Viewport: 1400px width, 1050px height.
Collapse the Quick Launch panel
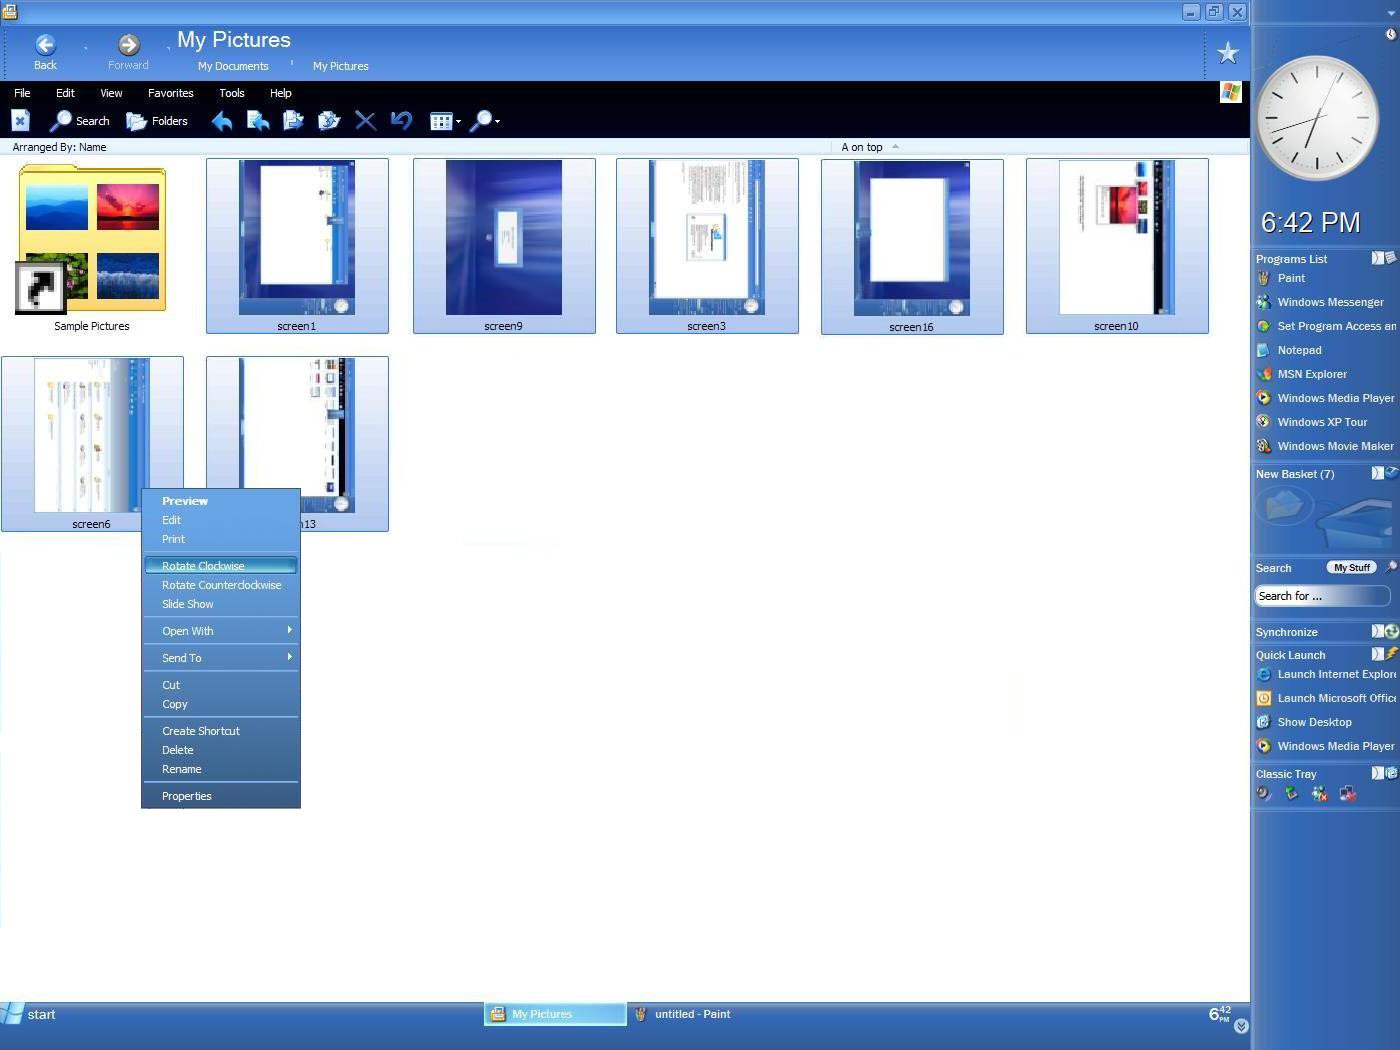(x=1377, y=655)
